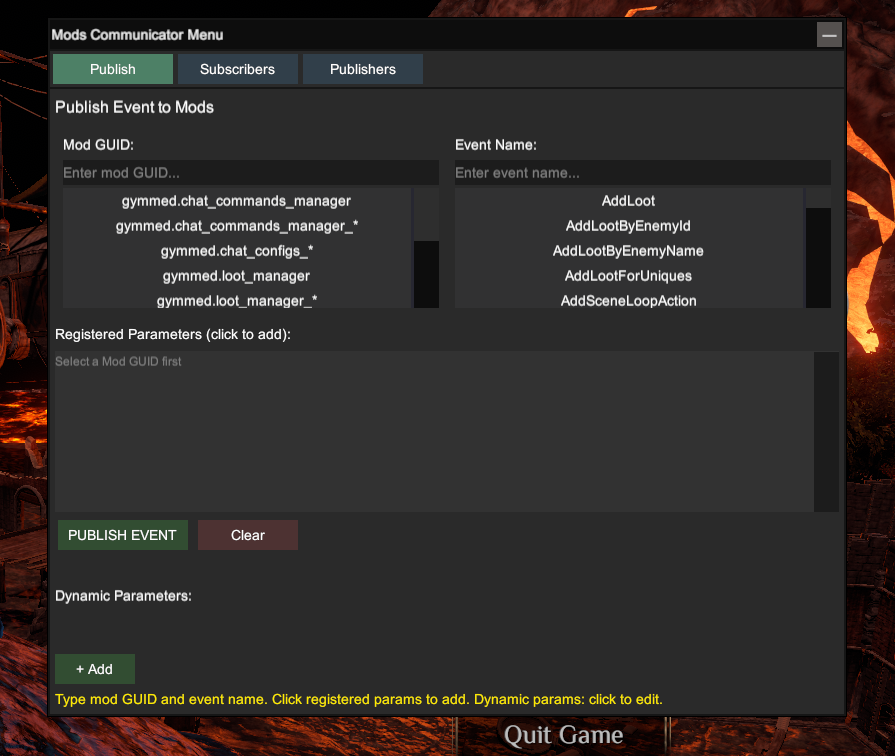Minimize the Mods Communicator Menu window
Viewport: 895px width, 756px height.
click(829, 35)
